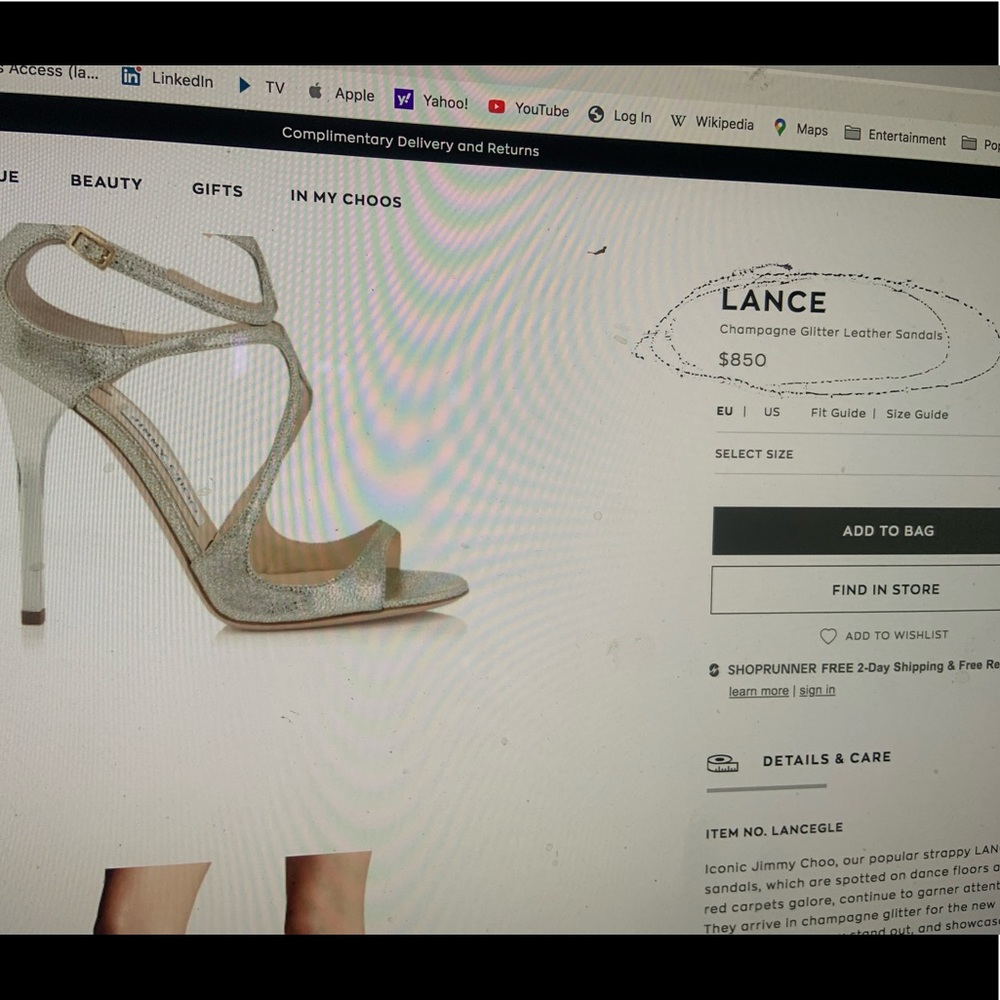Click Complimentary Delivery and Returns banner
1000x1000 pixels.
coord(410,142)
